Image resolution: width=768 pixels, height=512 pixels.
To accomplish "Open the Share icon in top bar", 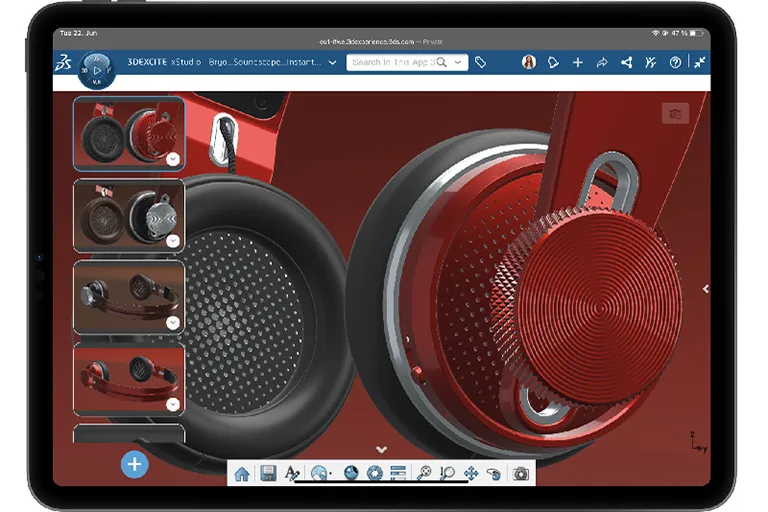I will click(x=626, y=62).
